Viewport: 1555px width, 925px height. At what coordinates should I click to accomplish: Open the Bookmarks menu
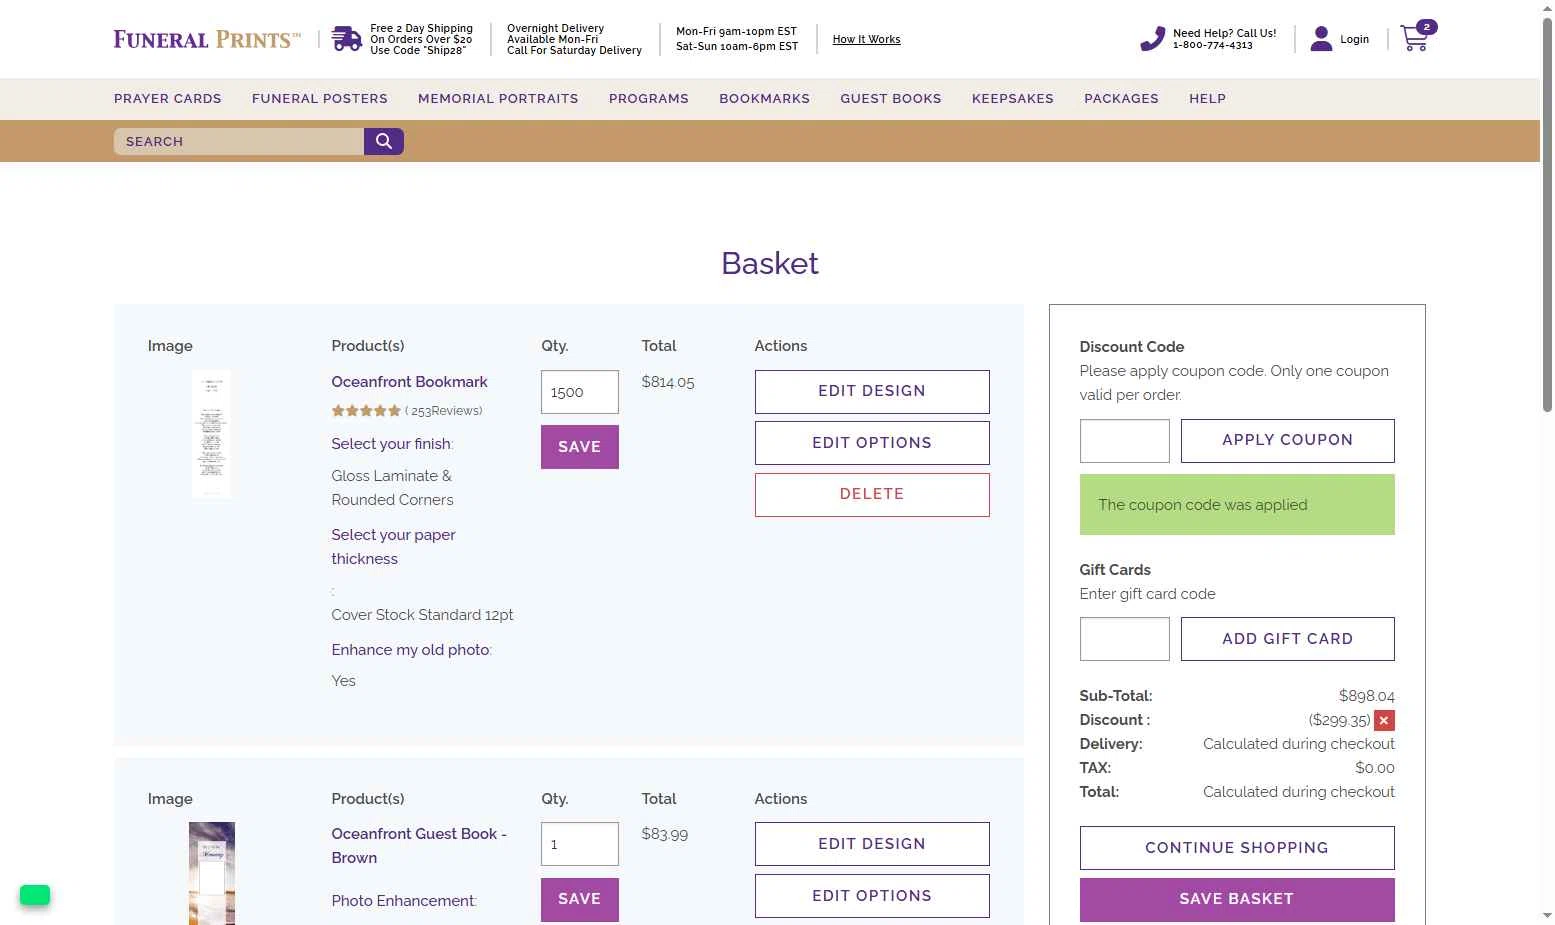tap(765, 99)
